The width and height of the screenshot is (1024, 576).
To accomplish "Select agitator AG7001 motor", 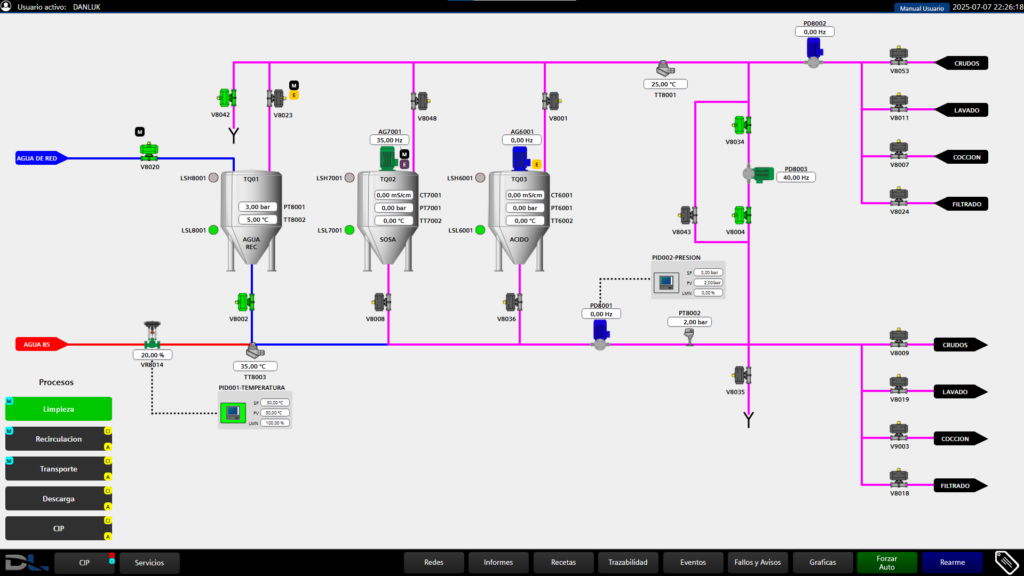I will coord(388,158).
